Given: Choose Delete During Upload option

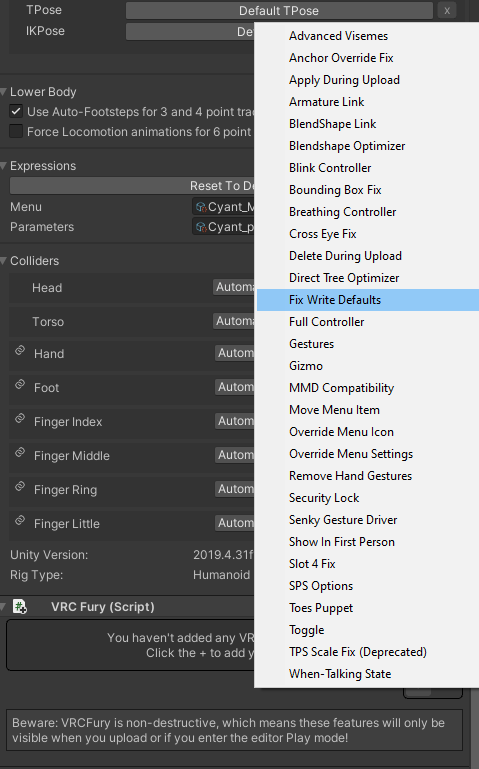Looking at the screenshot, I should coord(368,256).
